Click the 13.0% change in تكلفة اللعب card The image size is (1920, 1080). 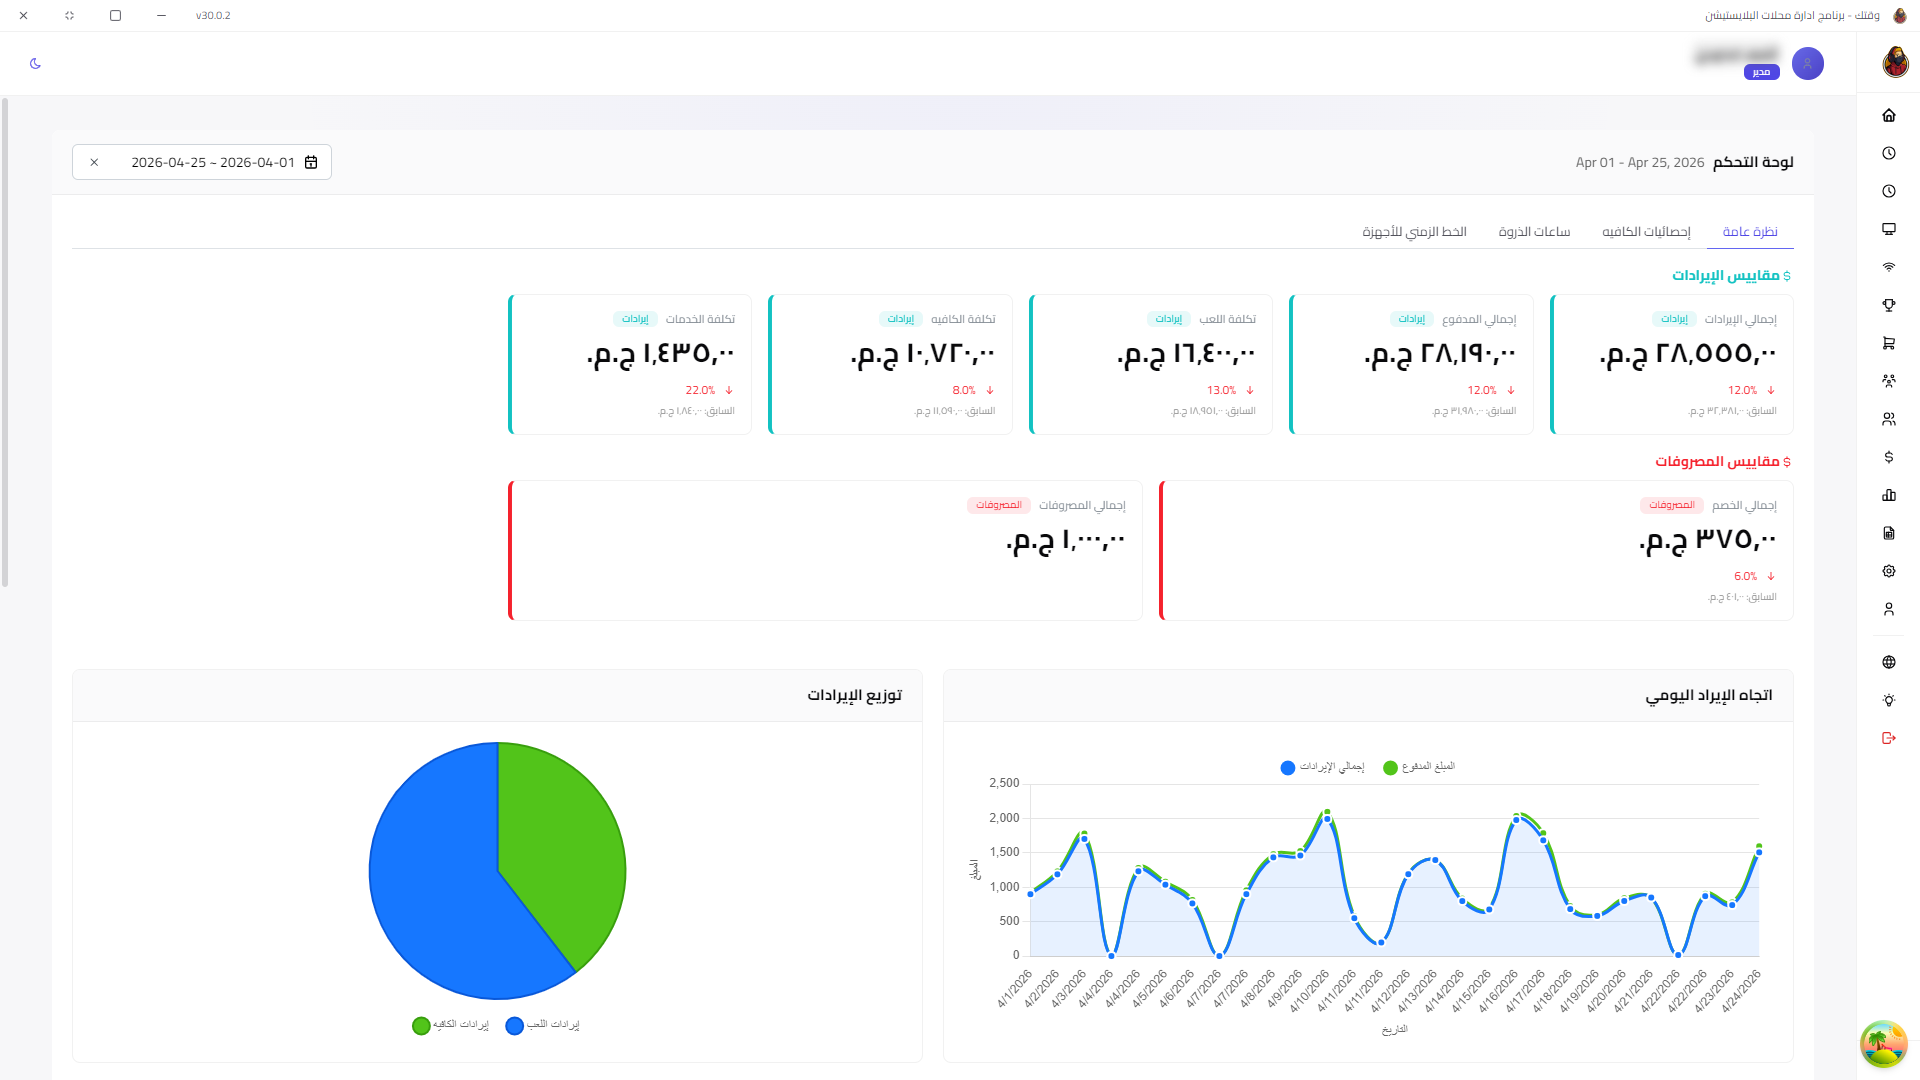[1221, 391]
